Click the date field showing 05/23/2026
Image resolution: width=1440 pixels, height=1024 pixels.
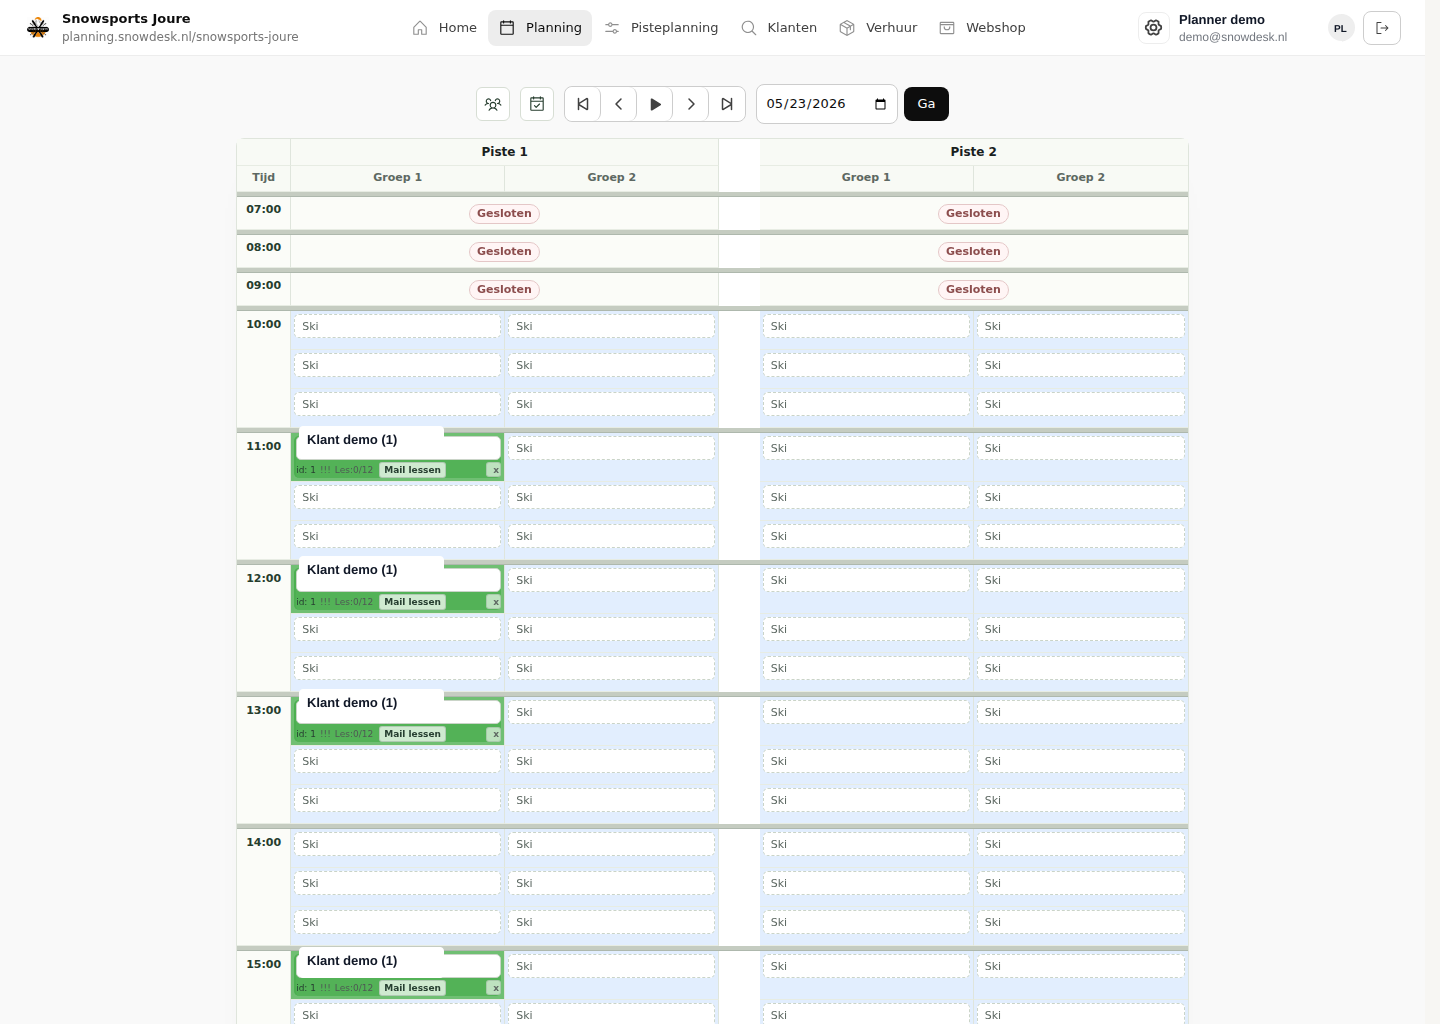[x=827, y=104]
